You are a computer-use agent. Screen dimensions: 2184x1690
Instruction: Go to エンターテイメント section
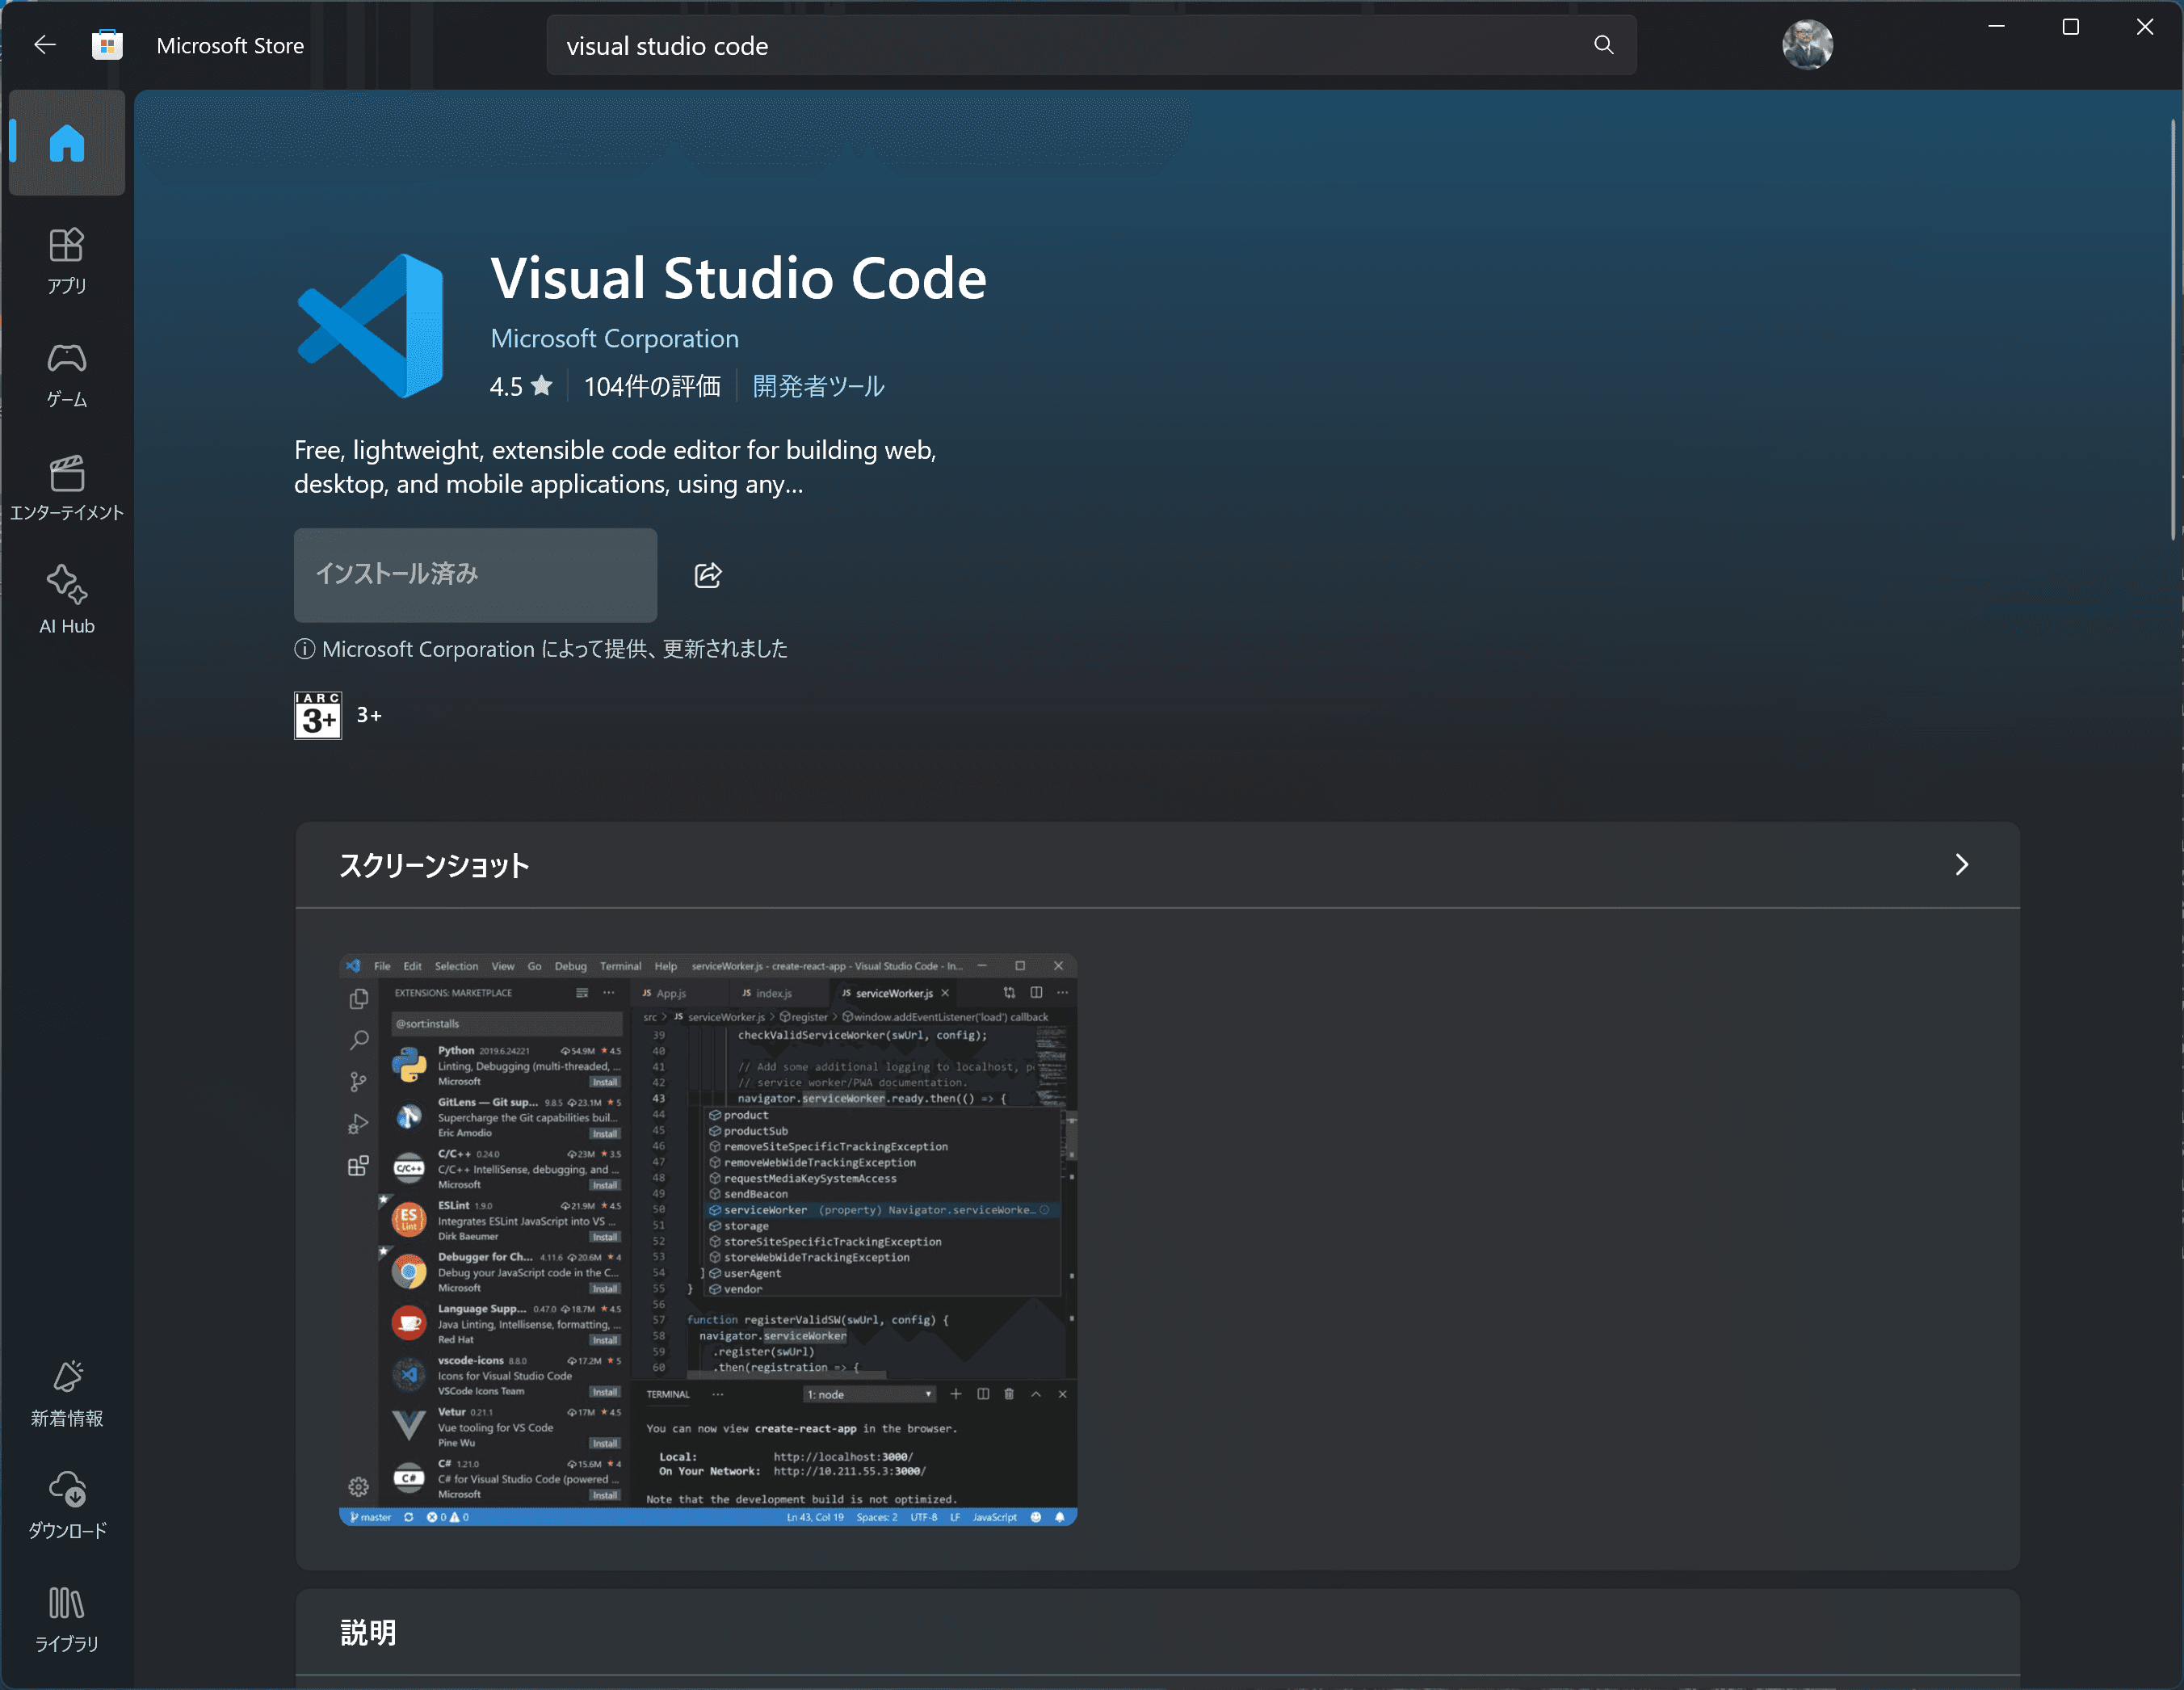click(67, 487)
